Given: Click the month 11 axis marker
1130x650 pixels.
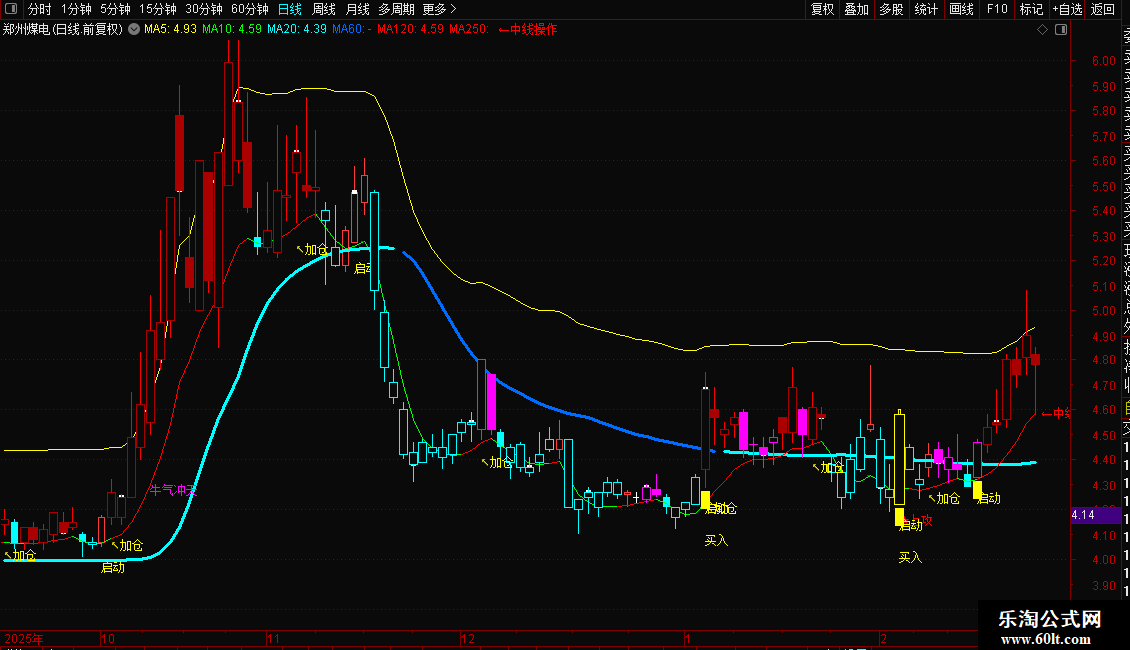Looking at the screenshot, I should 273,638.
